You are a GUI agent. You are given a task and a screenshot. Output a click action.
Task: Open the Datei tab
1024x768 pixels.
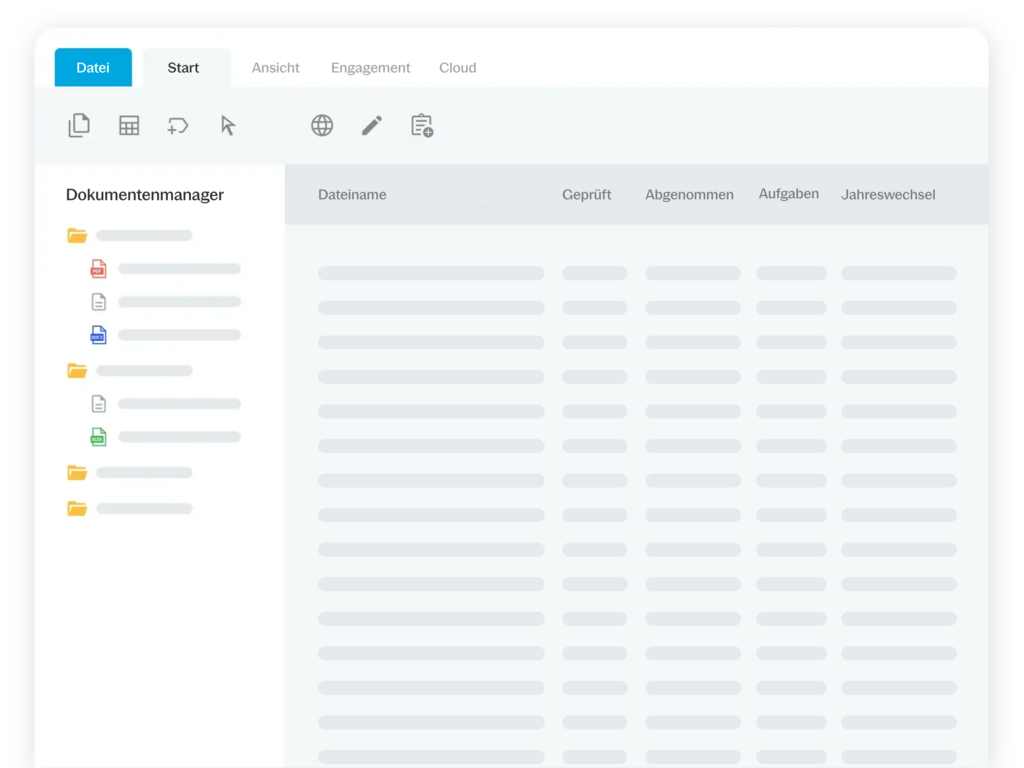tap(93, 68)
